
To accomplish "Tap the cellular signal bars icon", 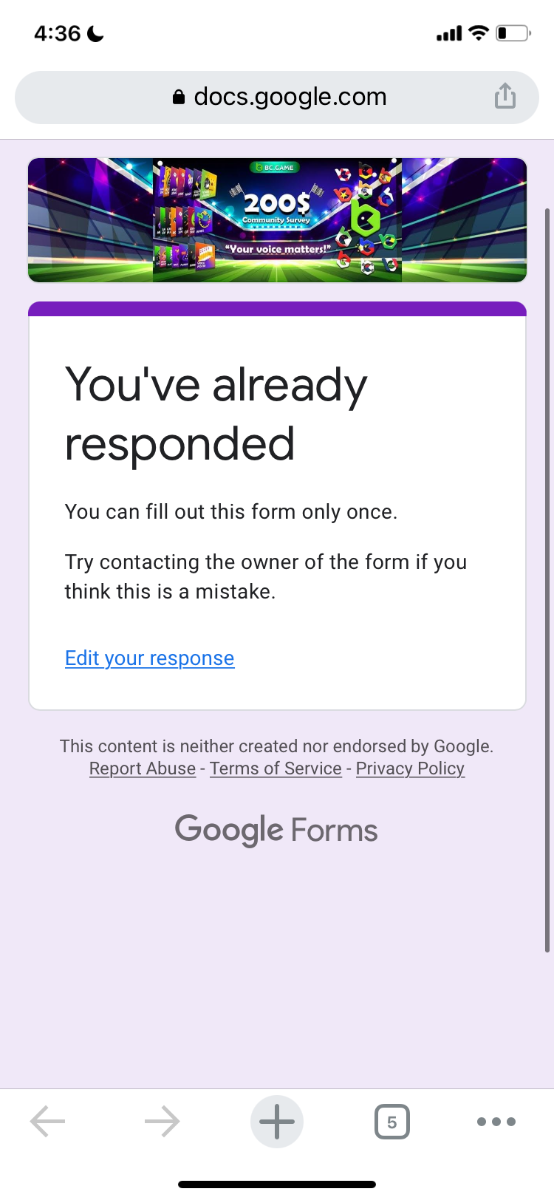I will click(449, 35).
